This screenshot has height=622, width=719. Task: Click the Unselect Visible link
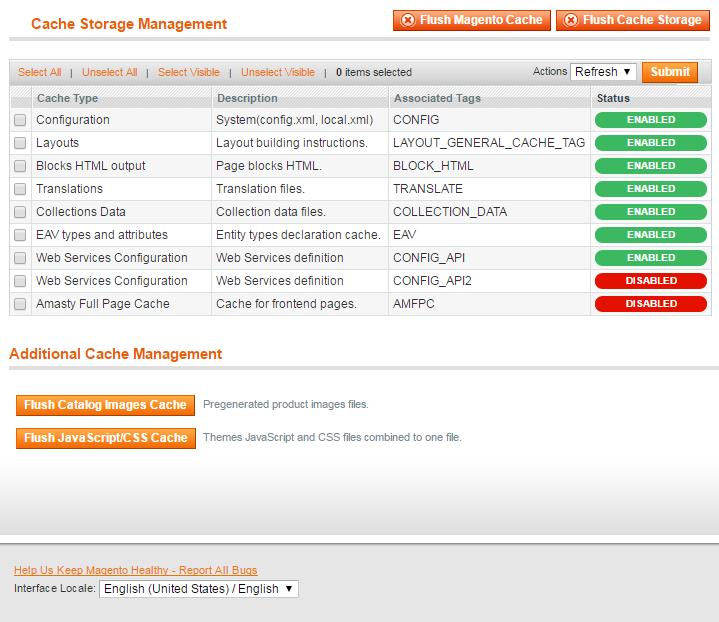click(277, 72)
